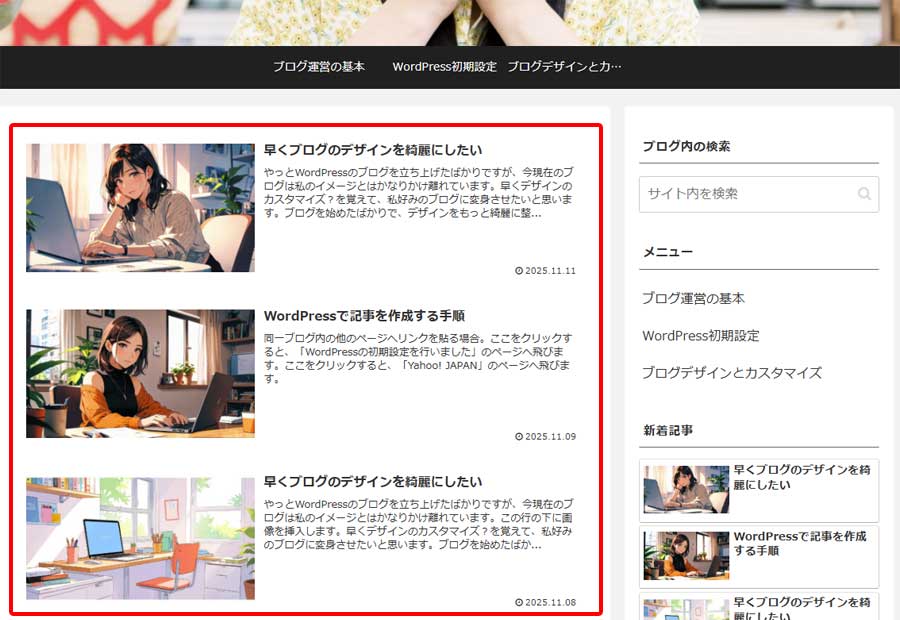Click the header banner image at the top

click(450, 18)
